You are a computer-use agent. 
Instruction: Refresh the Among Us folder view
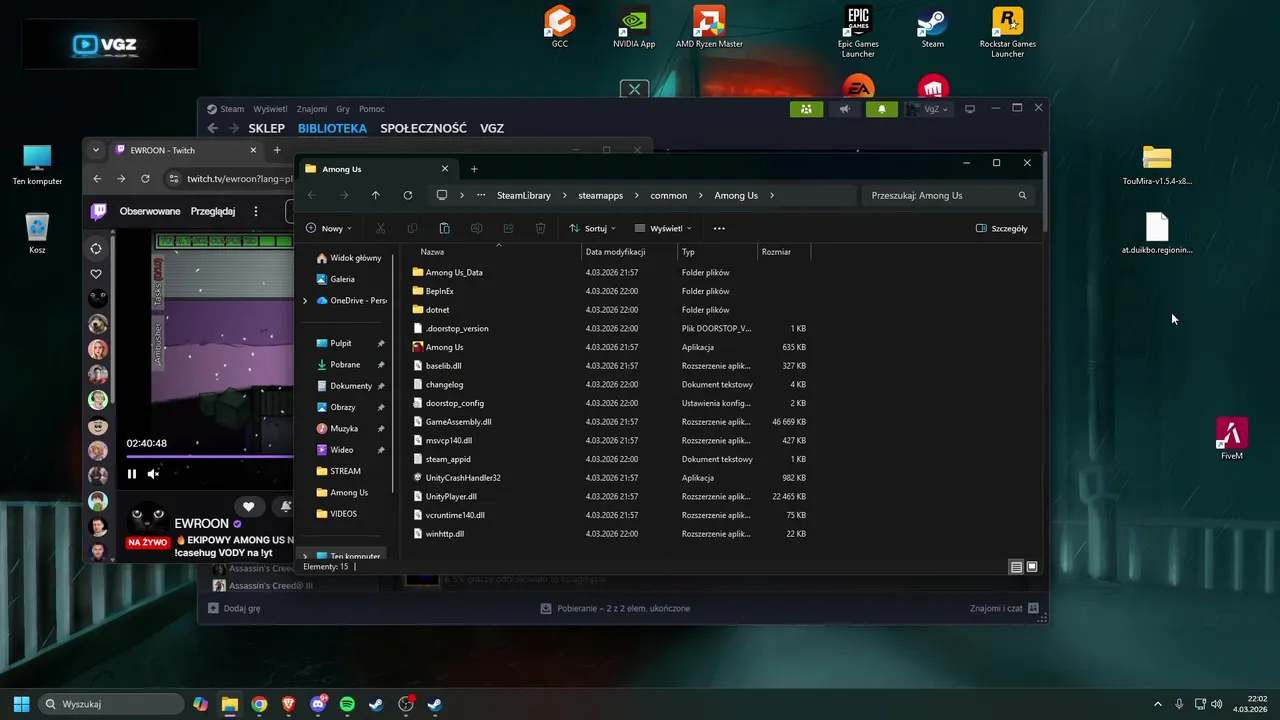408,195
